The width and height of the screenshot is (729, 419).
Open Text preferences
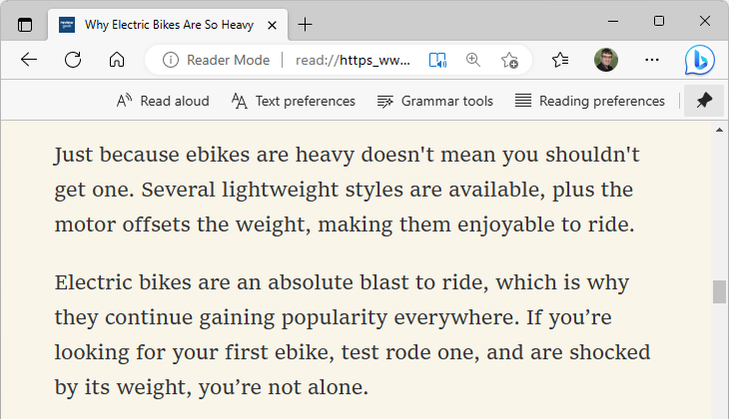(293, 101)
